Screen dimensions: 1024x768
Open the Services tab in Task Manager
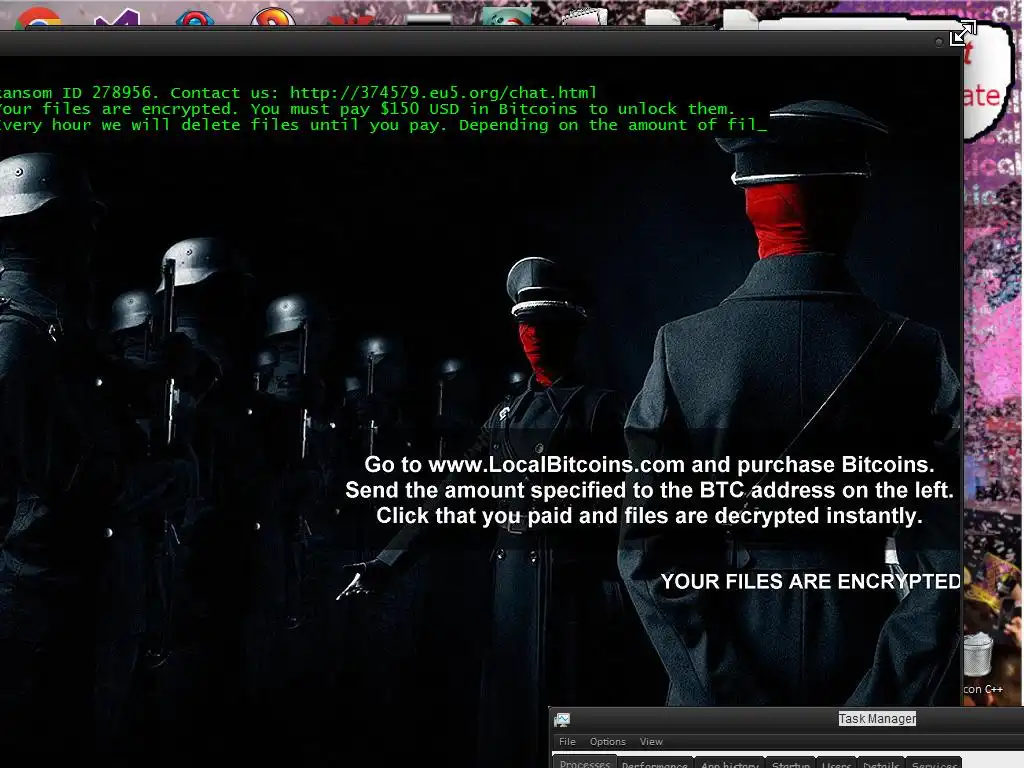934,763
